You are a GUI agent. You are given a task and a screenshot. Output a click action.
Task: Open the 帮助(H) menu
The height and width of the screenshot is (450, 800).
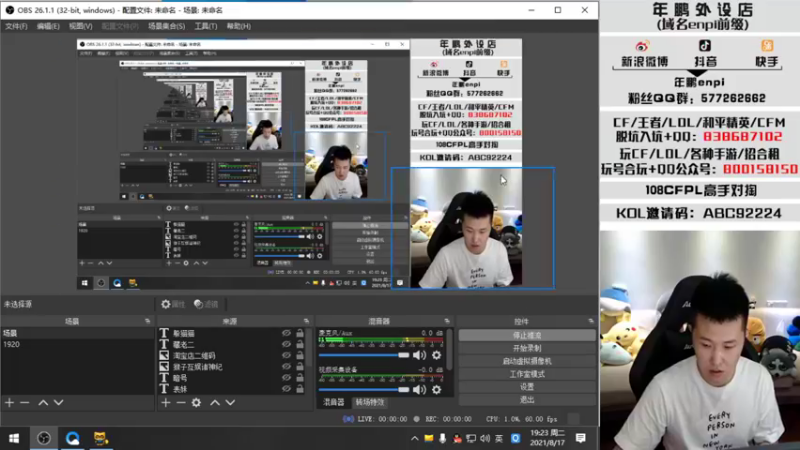[x=238, y=26]
